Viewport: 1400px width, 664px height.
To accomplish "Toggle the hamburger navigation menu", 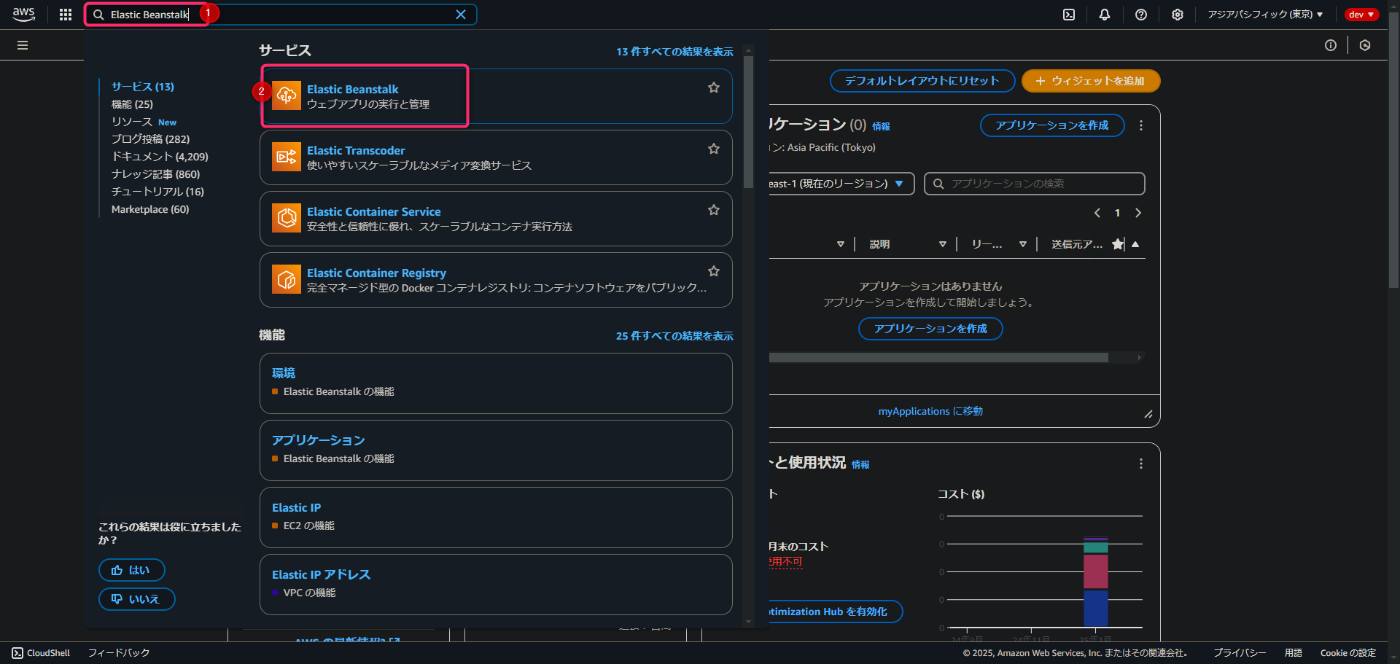I will tap(22, 45).
